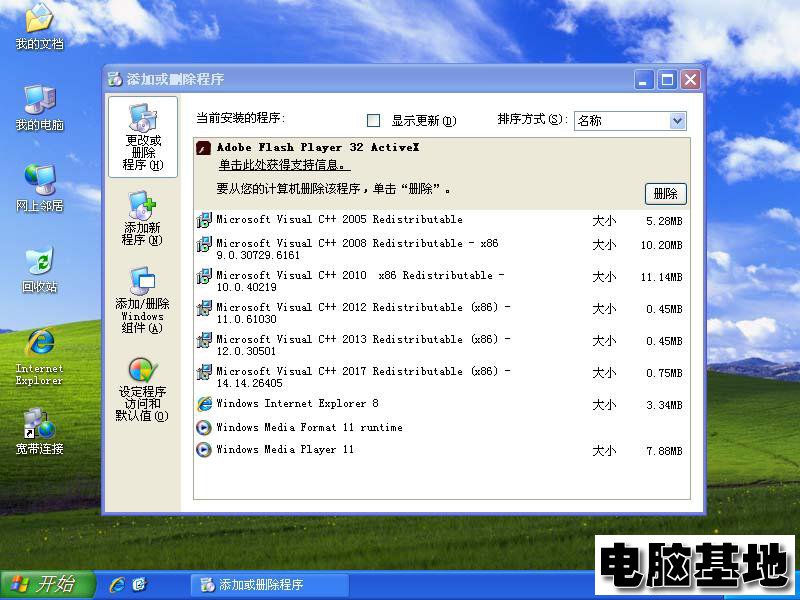The height and width of the screenshot is (600, 800).
Task: Select Visual C++ 2012 Redistributable 11.0.61030
Action: [x=442, y=313]
